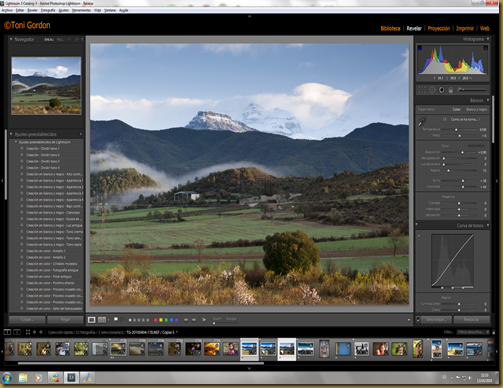Start the impromptu slideshow play button

click(x=204, y=320)
